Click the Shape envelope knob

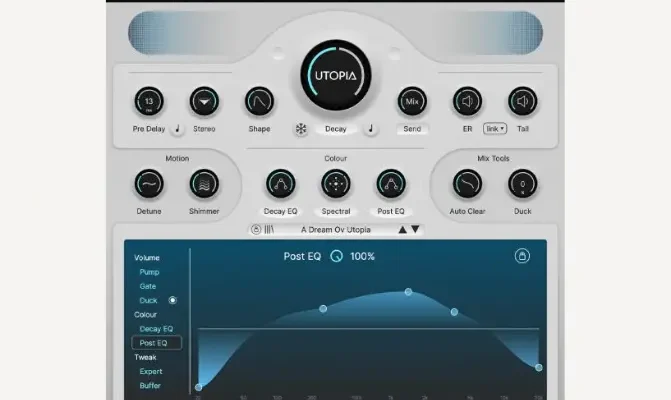point(259,101)
